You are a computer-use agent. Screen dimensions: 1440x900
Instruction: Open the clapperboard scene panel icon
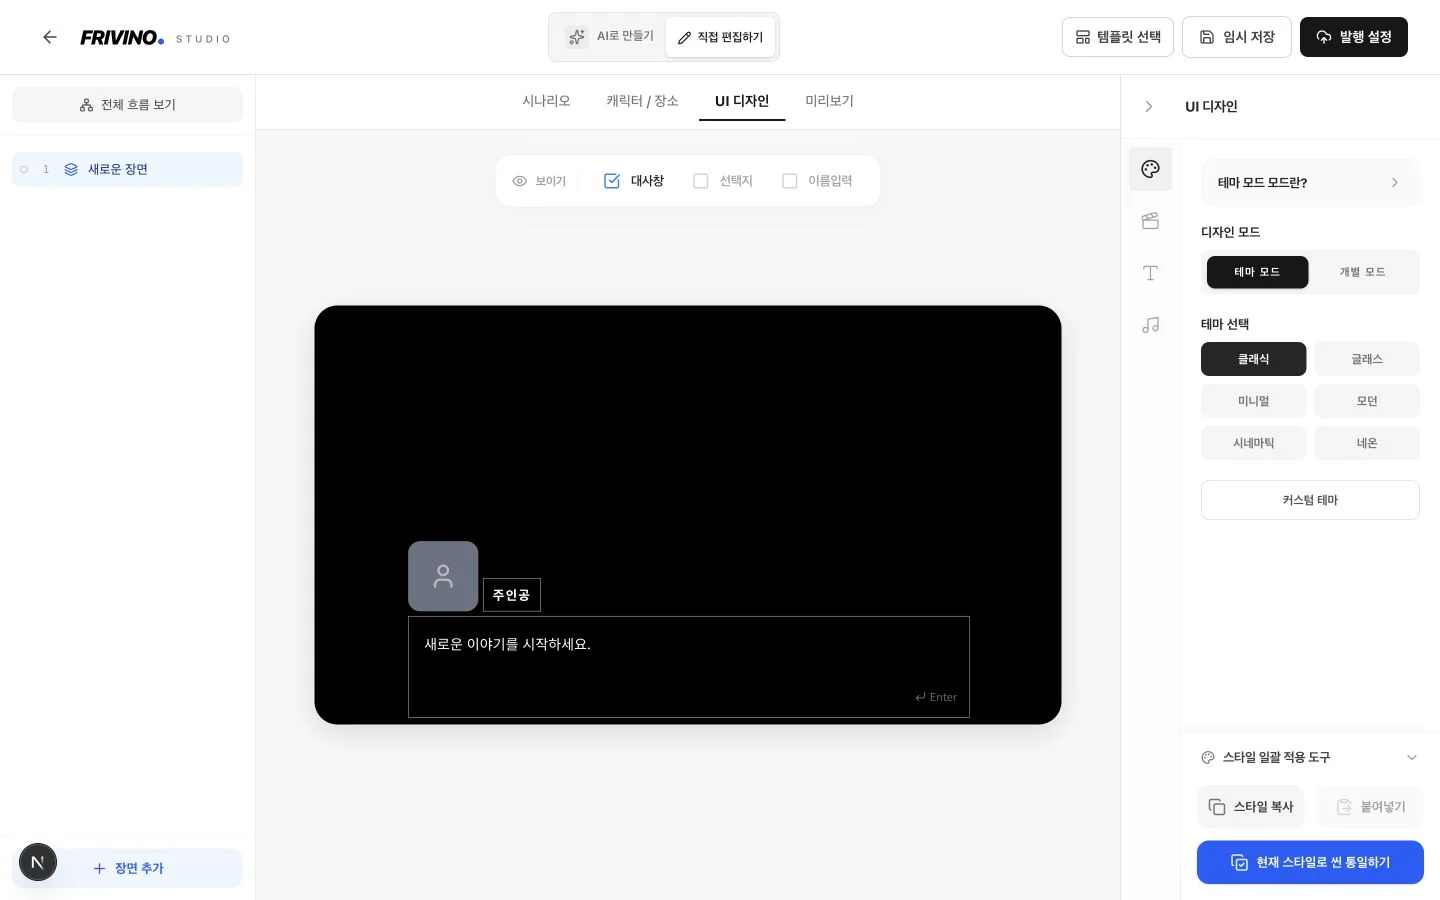tap(1150, 221)
